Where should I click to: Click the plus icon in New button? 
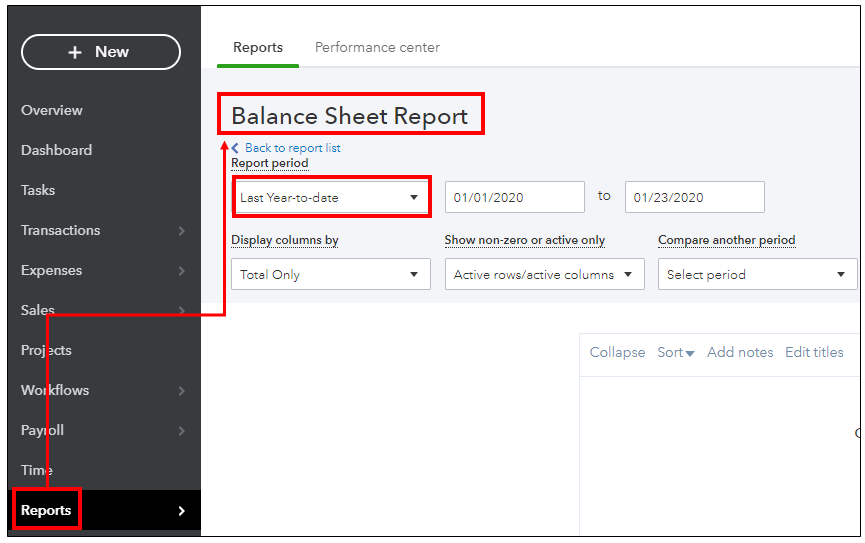[x=74, y=52]
